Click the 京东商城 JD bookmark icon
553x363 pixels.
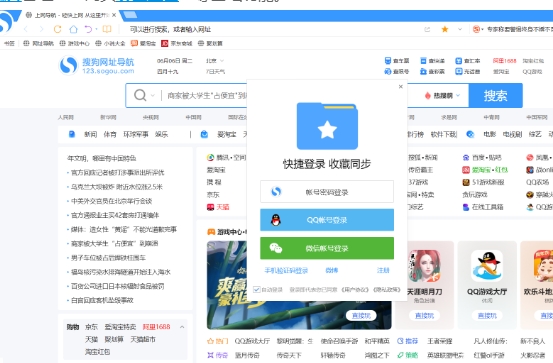tap(165, 43)
